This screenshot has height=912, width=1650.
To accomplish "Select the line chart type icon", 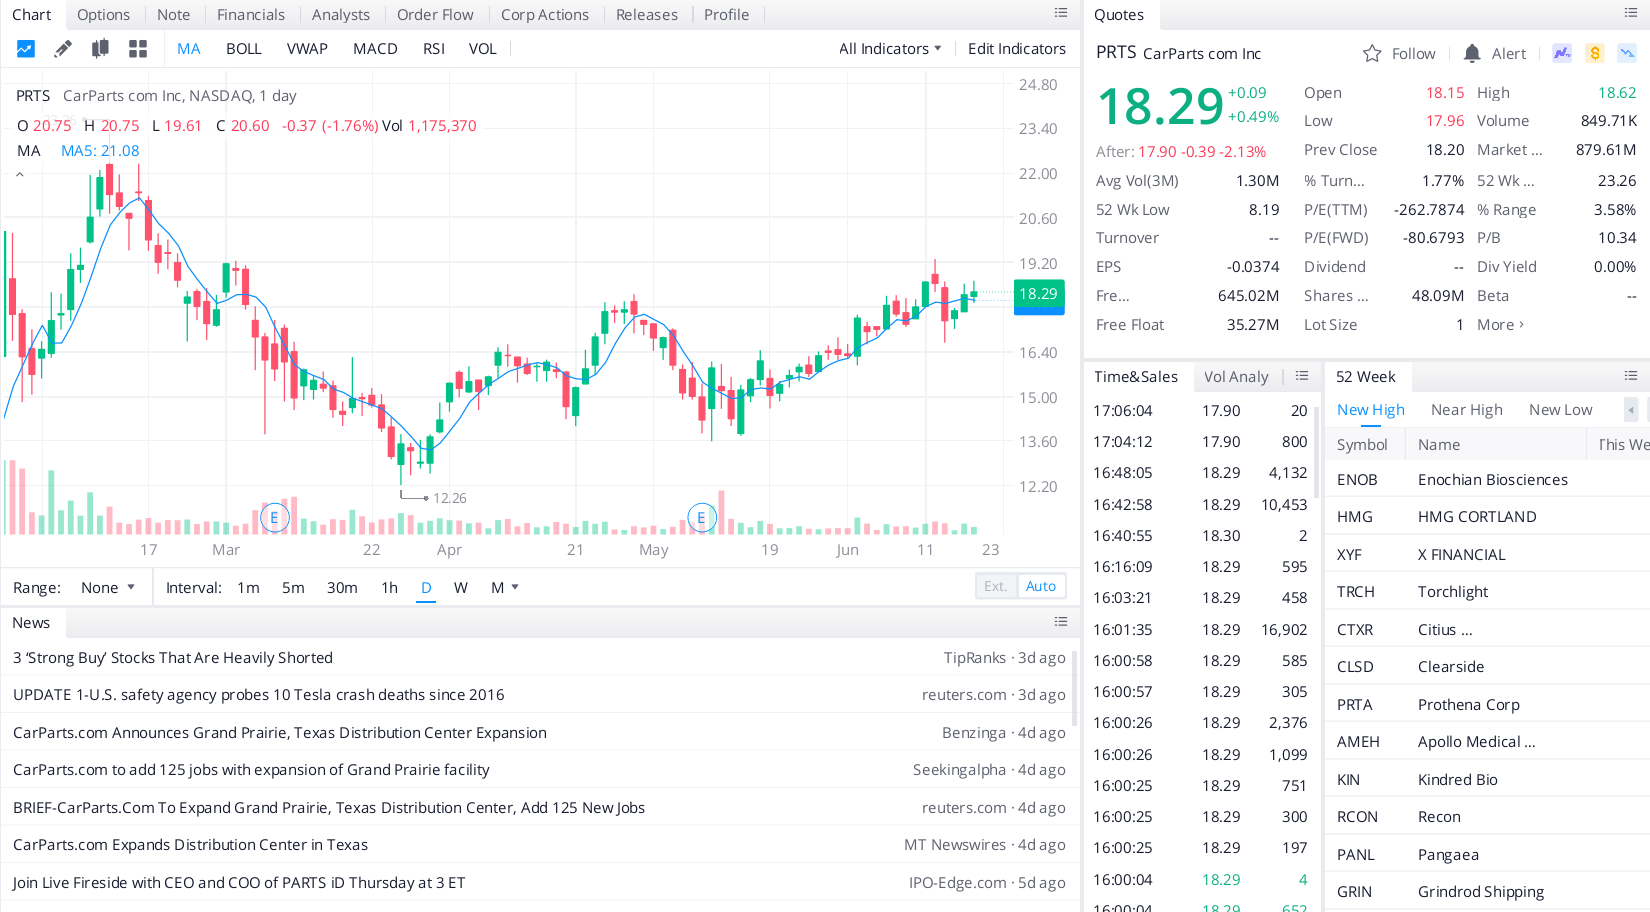I will point(26,49).
